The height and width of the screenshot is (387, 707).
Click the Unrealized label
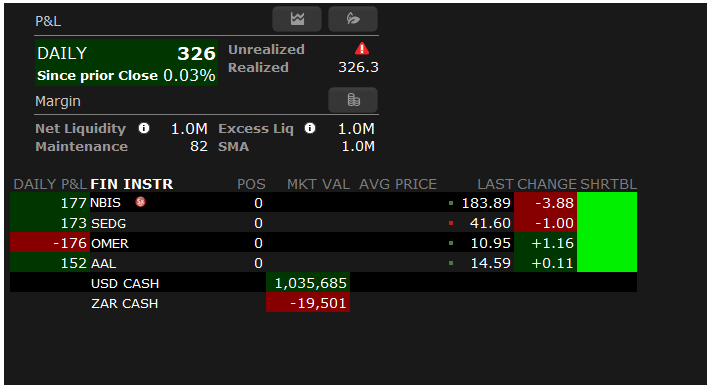(266, 49)
